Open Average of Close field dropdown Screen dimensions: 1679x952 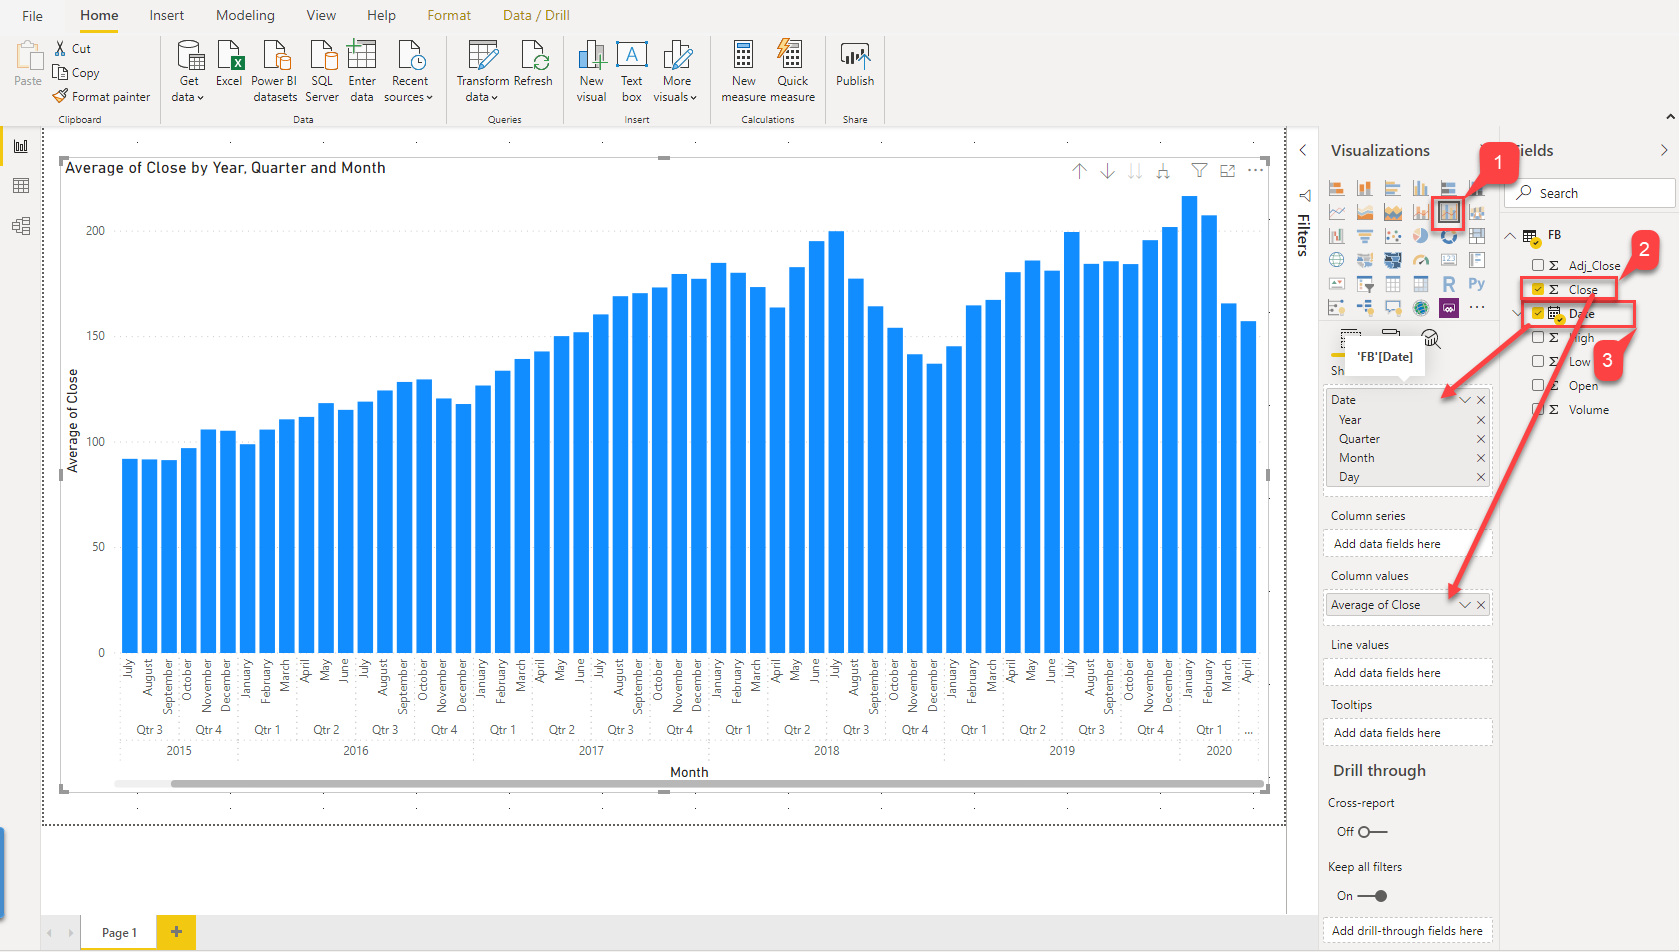click(x=1465, y=605)
